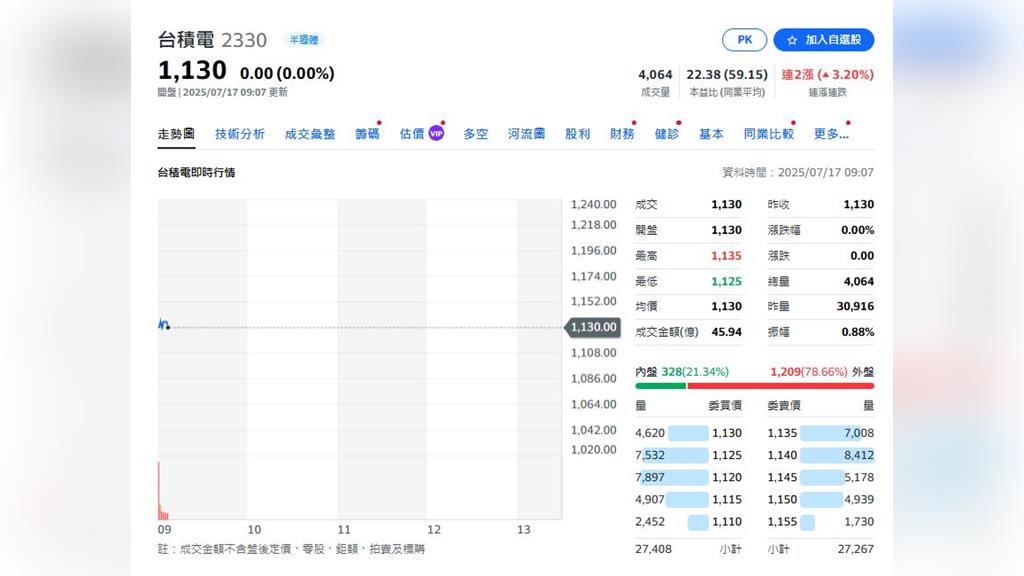
Task: Open the VIP badge next to 估價
Action: (x=436, y=134)
